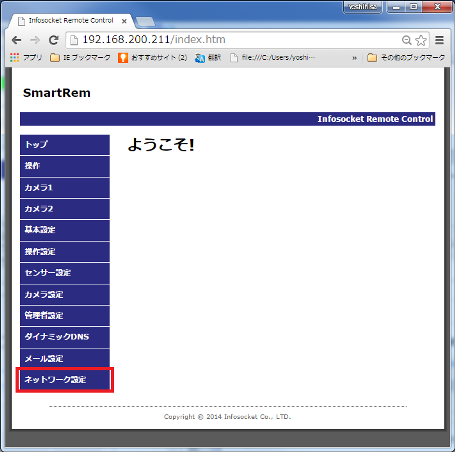Open the カメラ1 page
Viewport: 455px width, 452px height.
(x=65, y=188)
